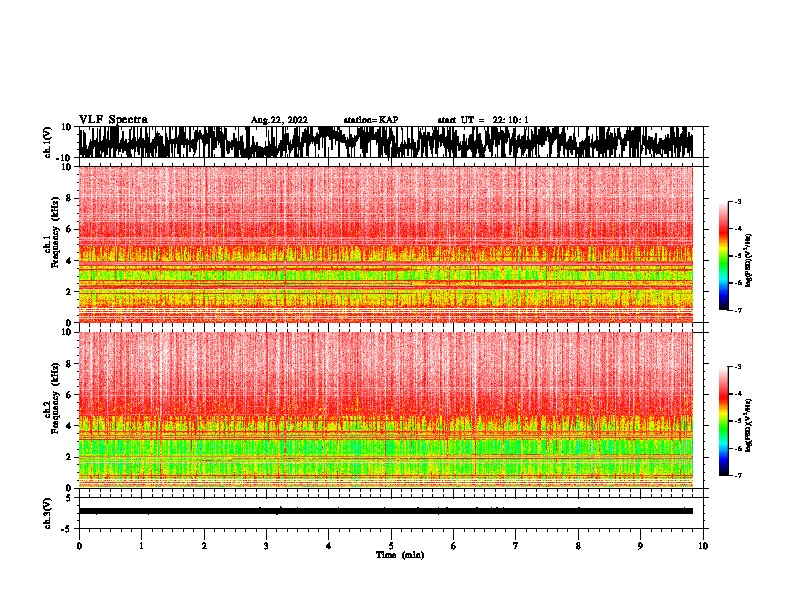Click the 'VLF Spectra' title text
792x612 pixels.
[113, 119]
